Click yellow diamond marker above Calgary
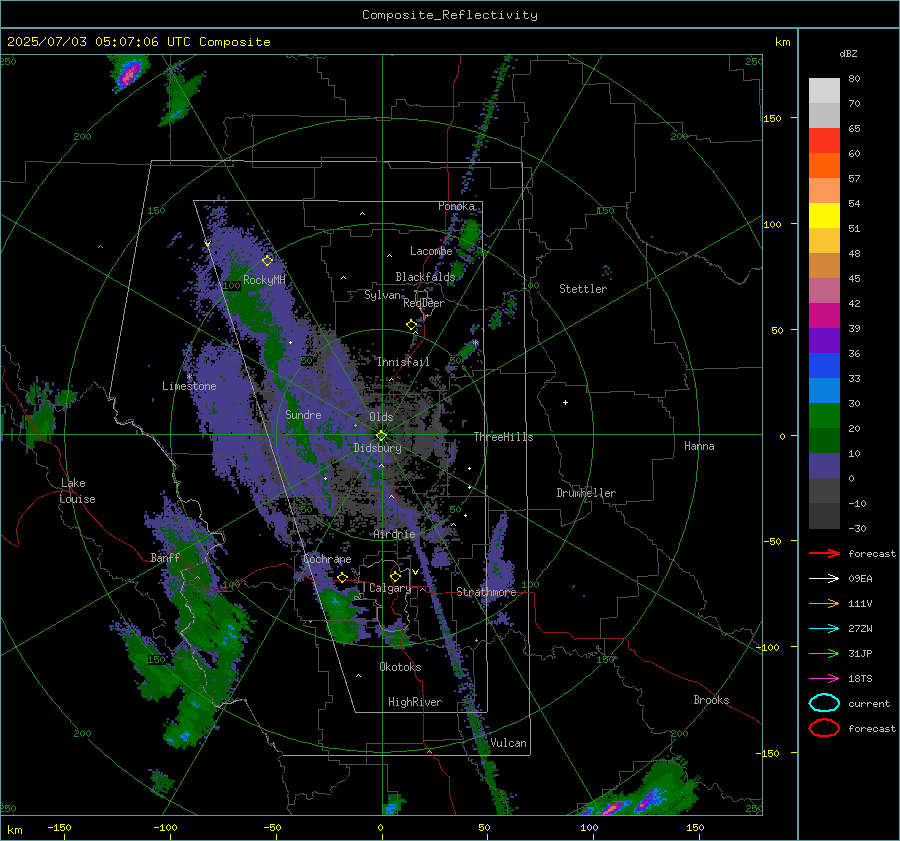 395,576
